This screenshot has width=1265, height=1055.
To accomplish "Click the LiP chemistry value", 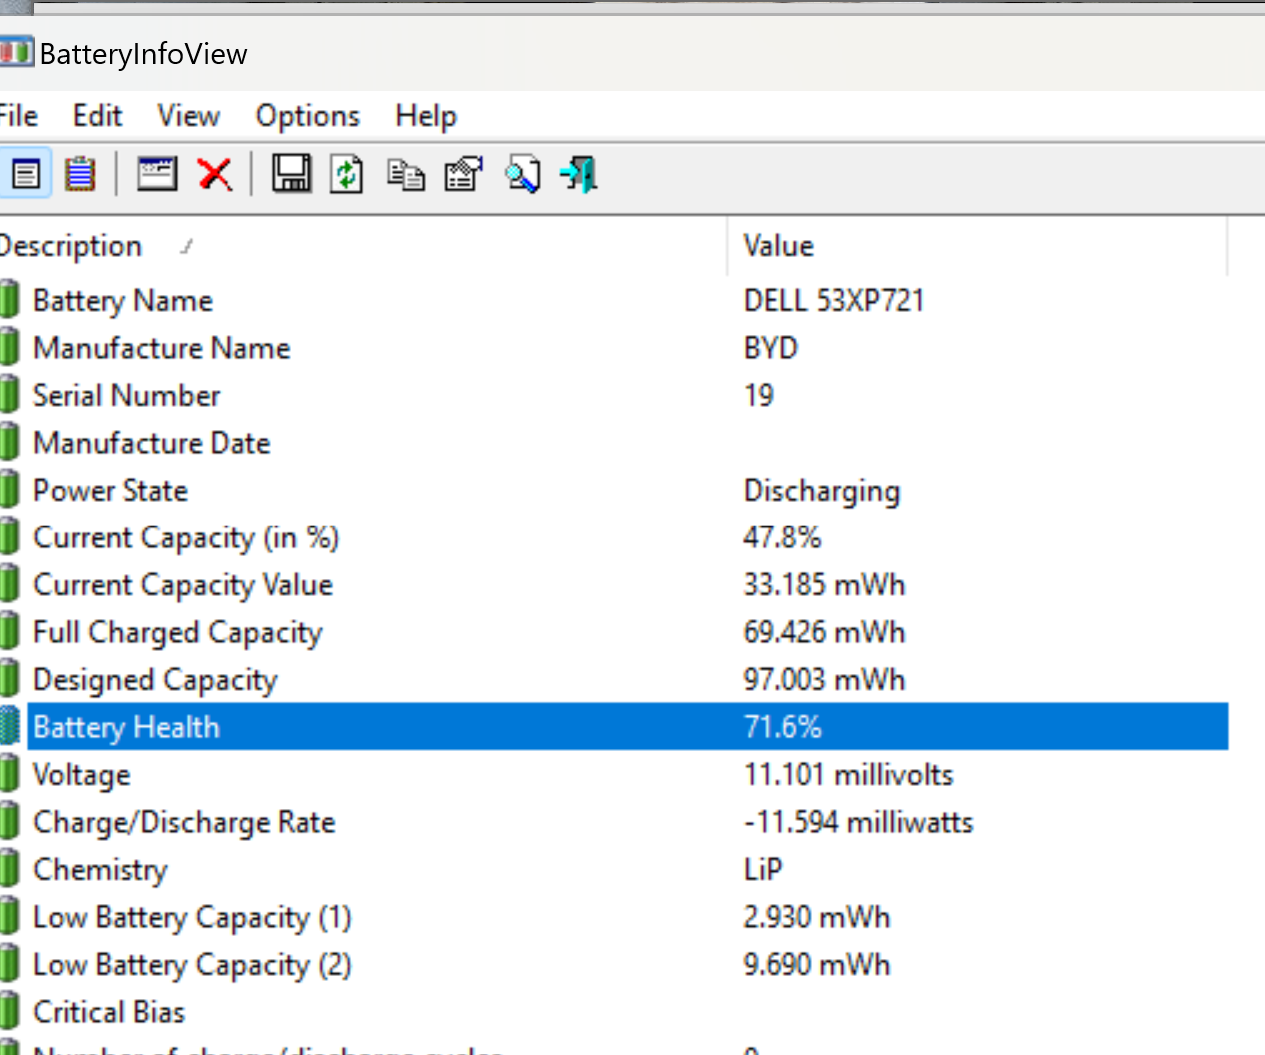I will (763, 870).
